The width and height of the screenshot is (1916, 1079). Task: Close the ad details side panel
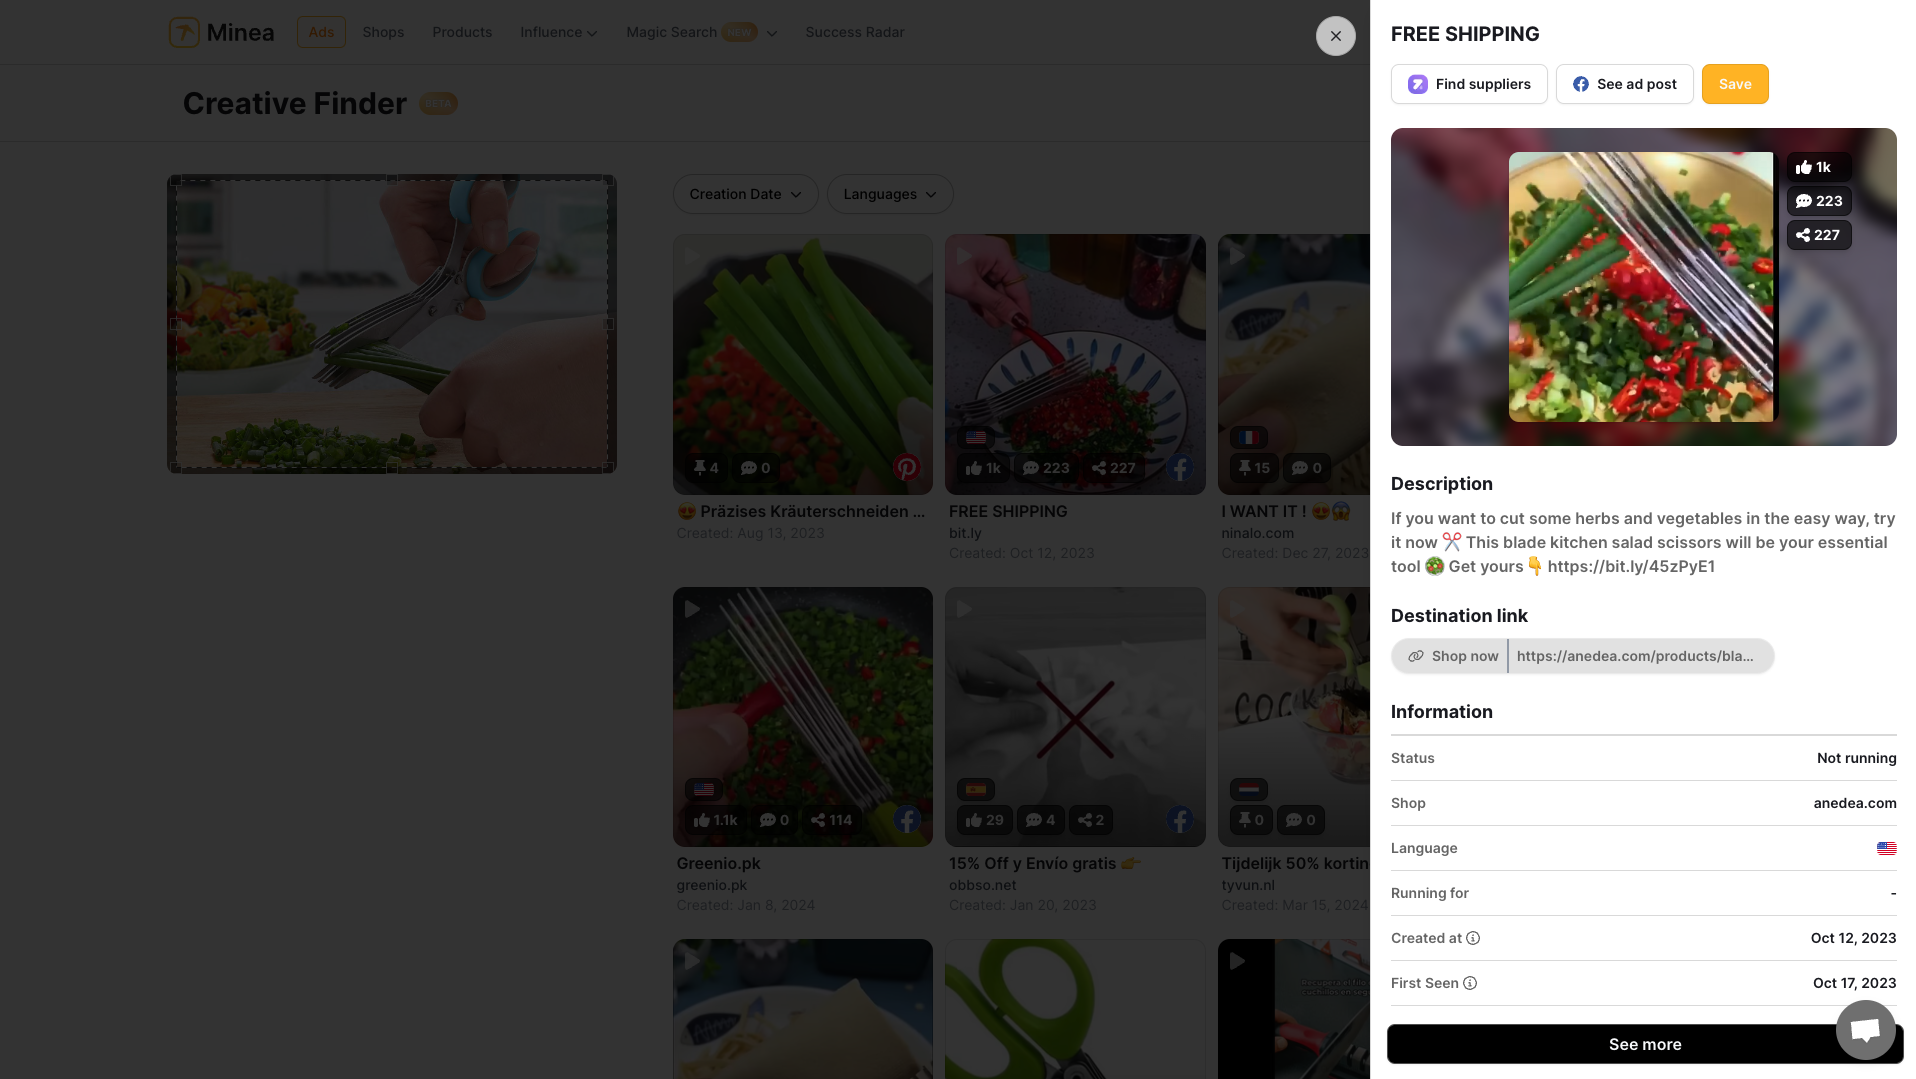pos(1335,36)
